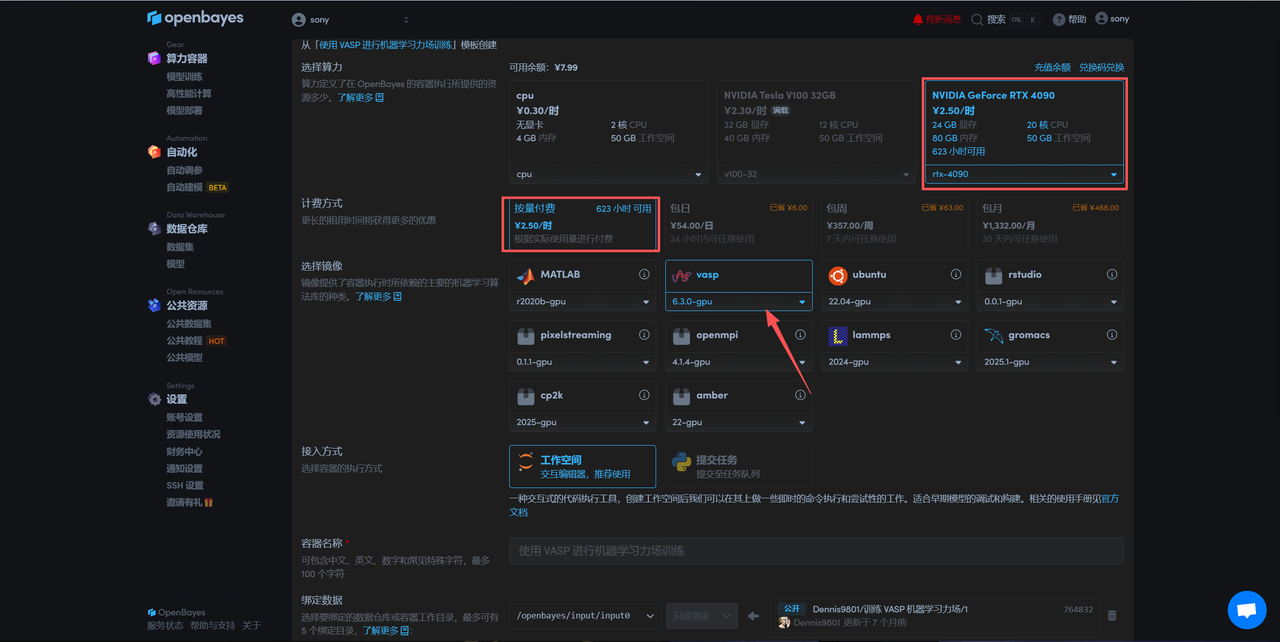Open the gromacs 2025.1-gpu version dropdown
Image resolution: width=1280 pixels, height=642 pixels.
pyautogui.click(x=1050, y=362)
